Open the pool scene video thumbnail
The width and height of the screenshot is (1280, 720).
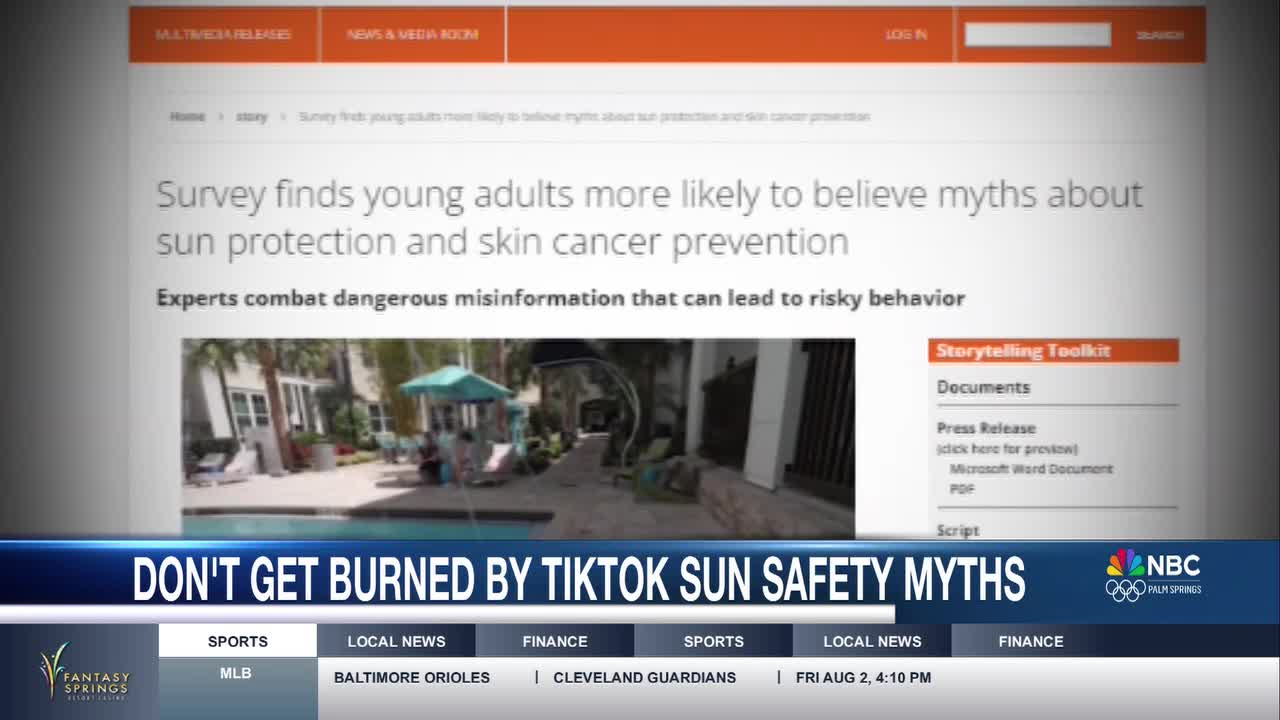518,439
